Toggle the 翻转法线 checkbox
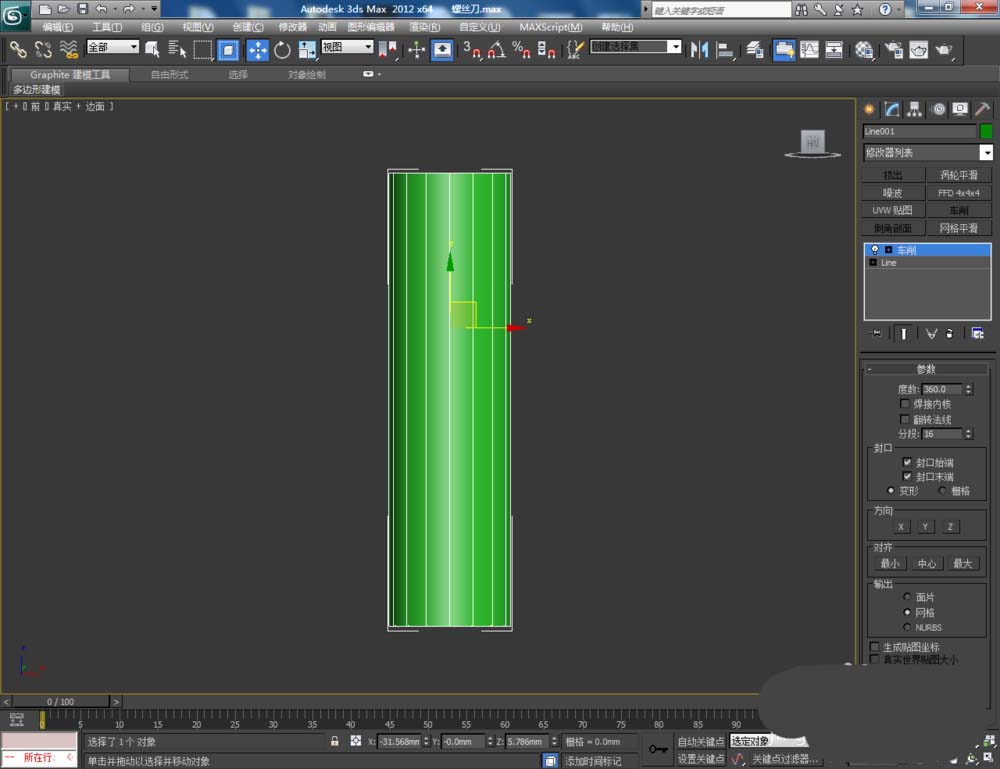Screen dimensions: 1000x769 pos(905,419)
